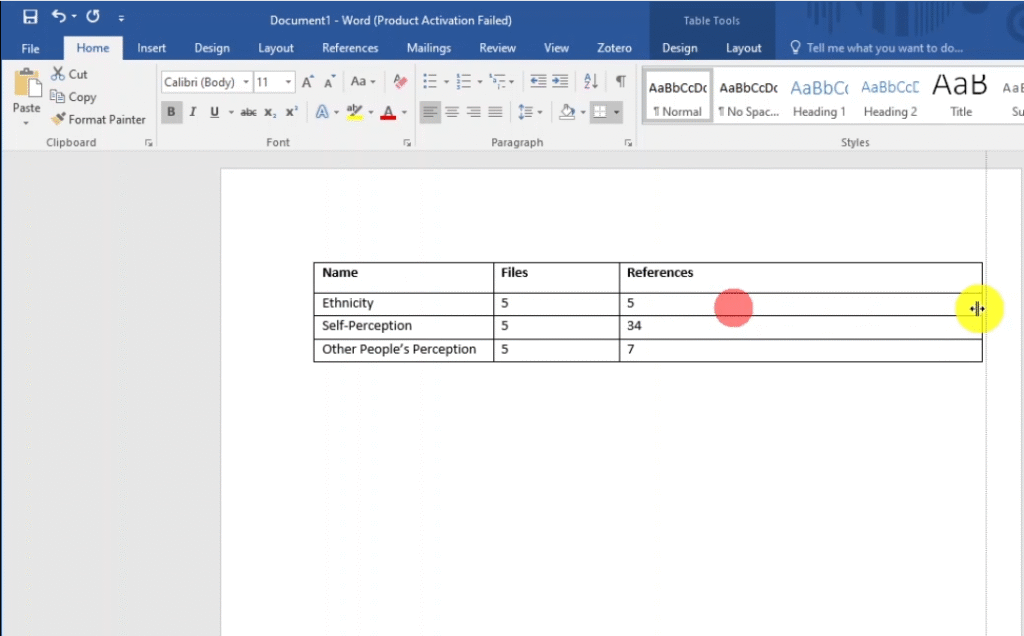Image resolution: width=1024 pixels, height=636 pixels.
Task: Click the Copy button
Action: 73,97
